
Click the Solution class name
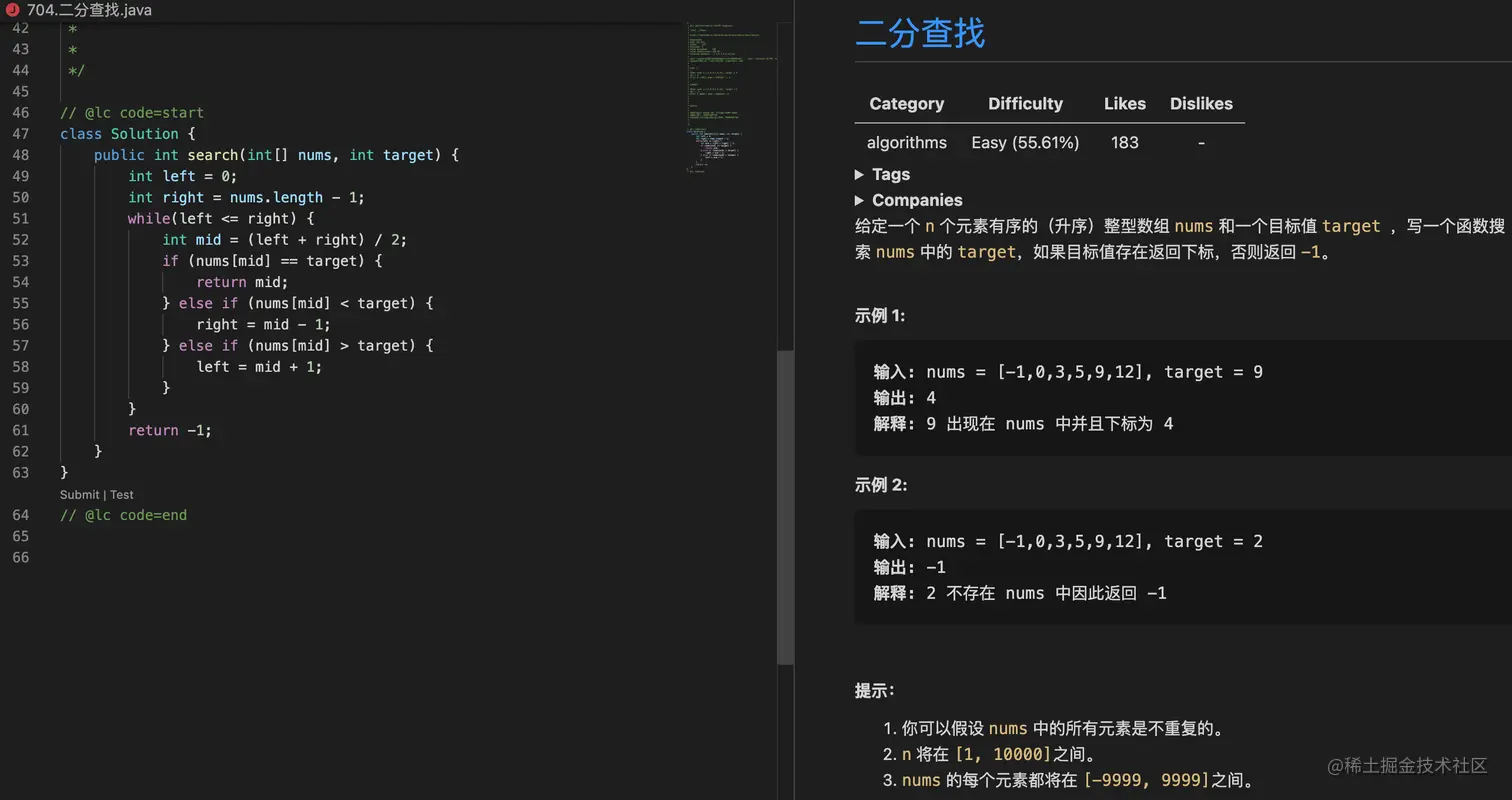click(144, 134)
